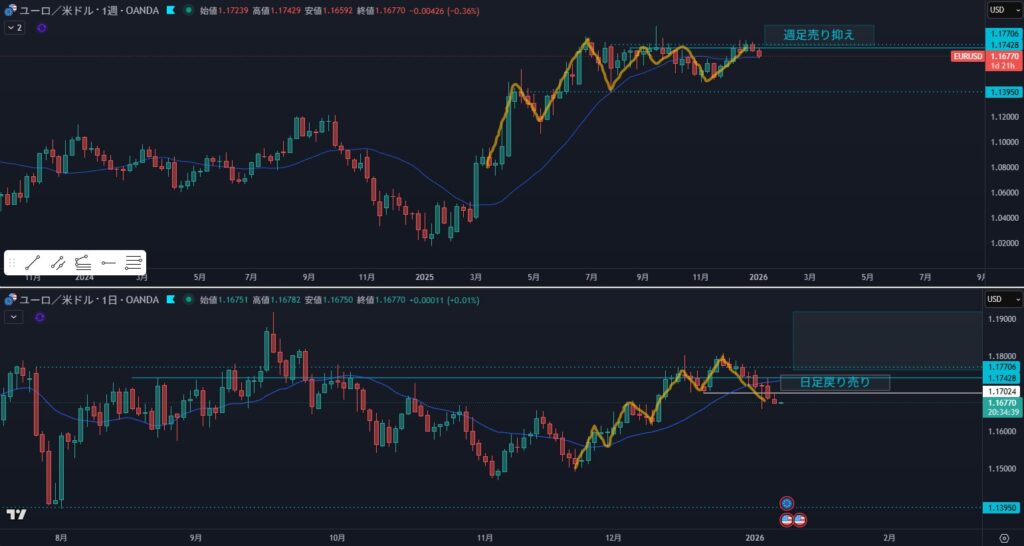Select the trend line drawing tool
1024x546 pixels.
pyautogui.click(x=33, y=262)
